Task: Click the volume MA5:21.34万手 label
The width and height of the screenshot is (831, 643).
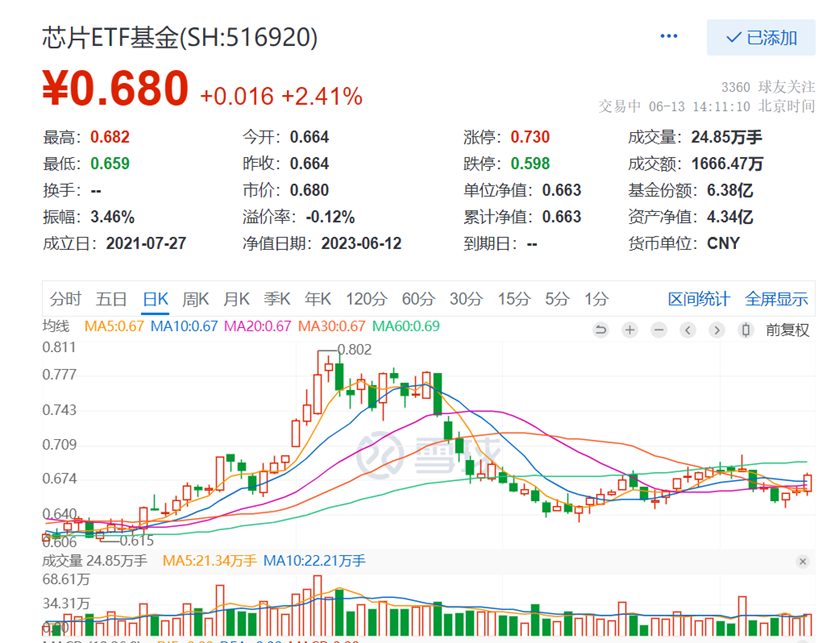Action: point(209,561)
